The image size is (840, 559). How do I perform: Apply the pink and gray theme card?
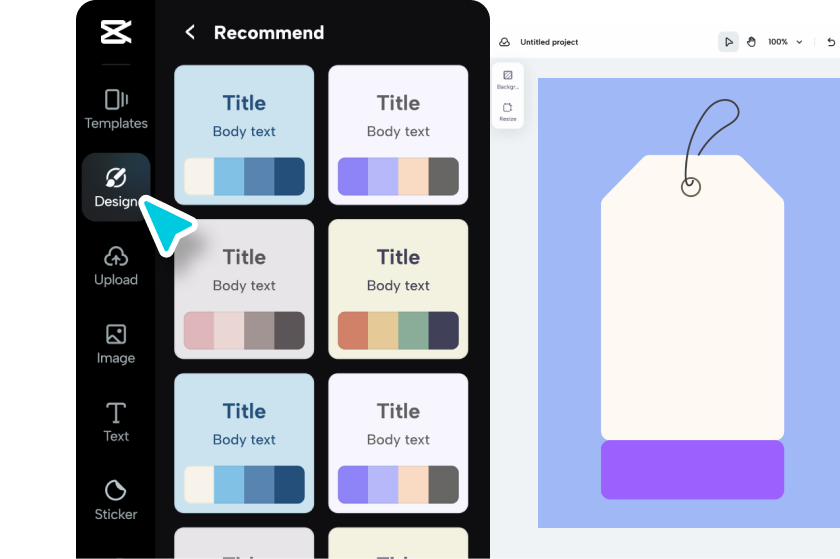click(x=244, y=289)
